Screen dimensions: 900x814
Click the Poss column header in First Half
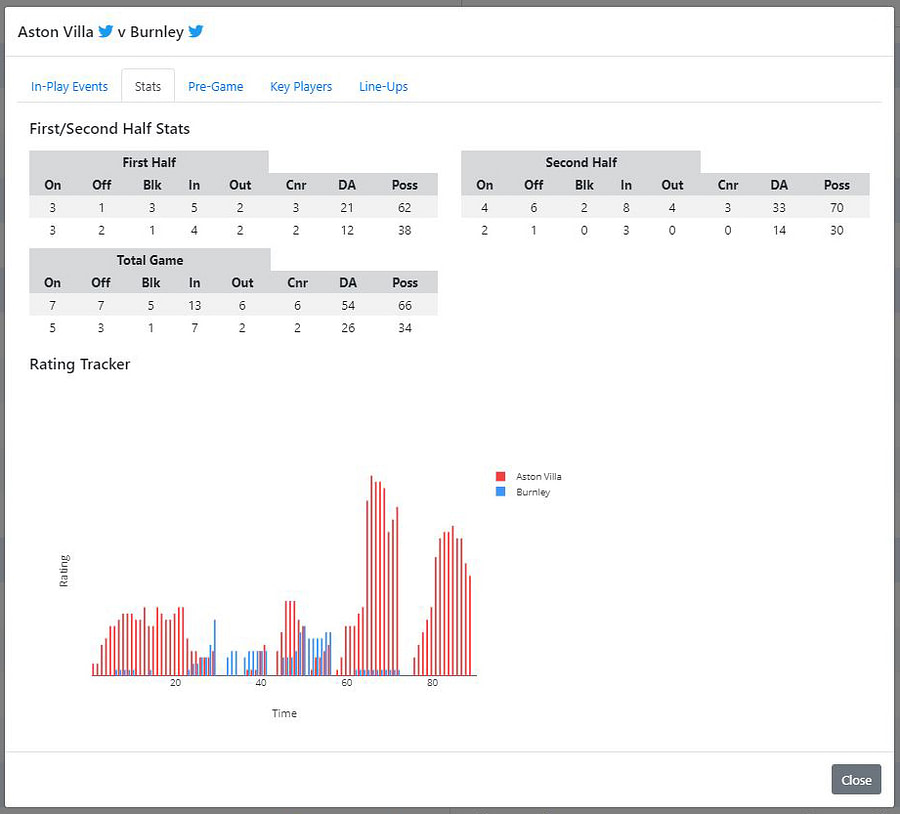[404, 185]
